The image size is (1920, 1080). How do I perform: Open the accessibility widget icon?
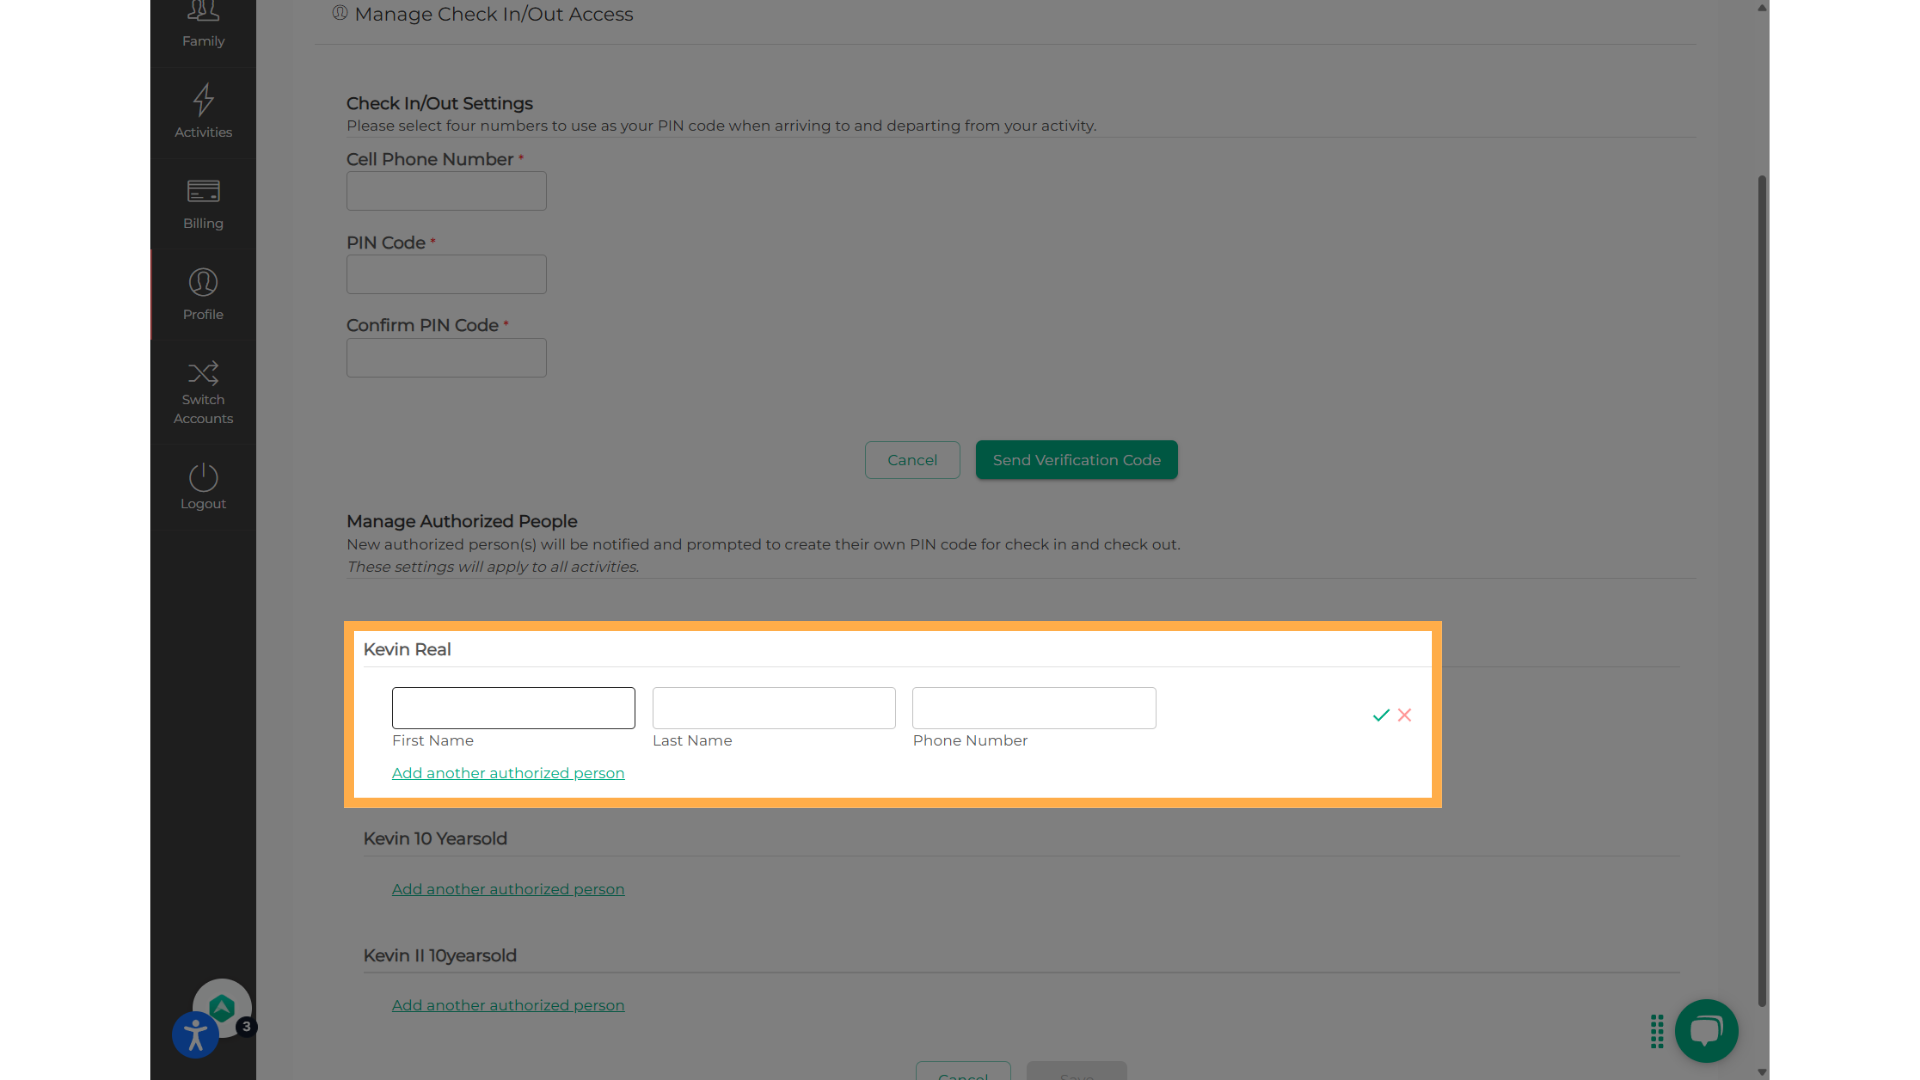196,1035
